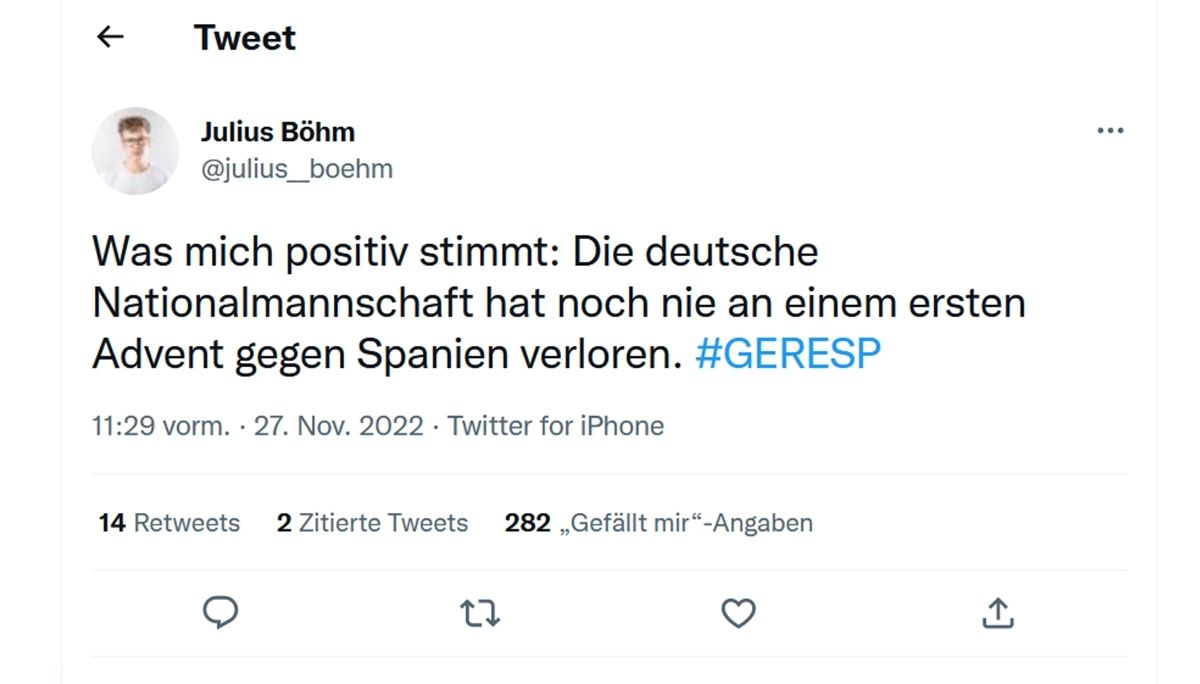Screen dimensions: 1200x684
Task: Like the tweet with the heart icon
Action: pyautogui.click(x=738, y=613)
